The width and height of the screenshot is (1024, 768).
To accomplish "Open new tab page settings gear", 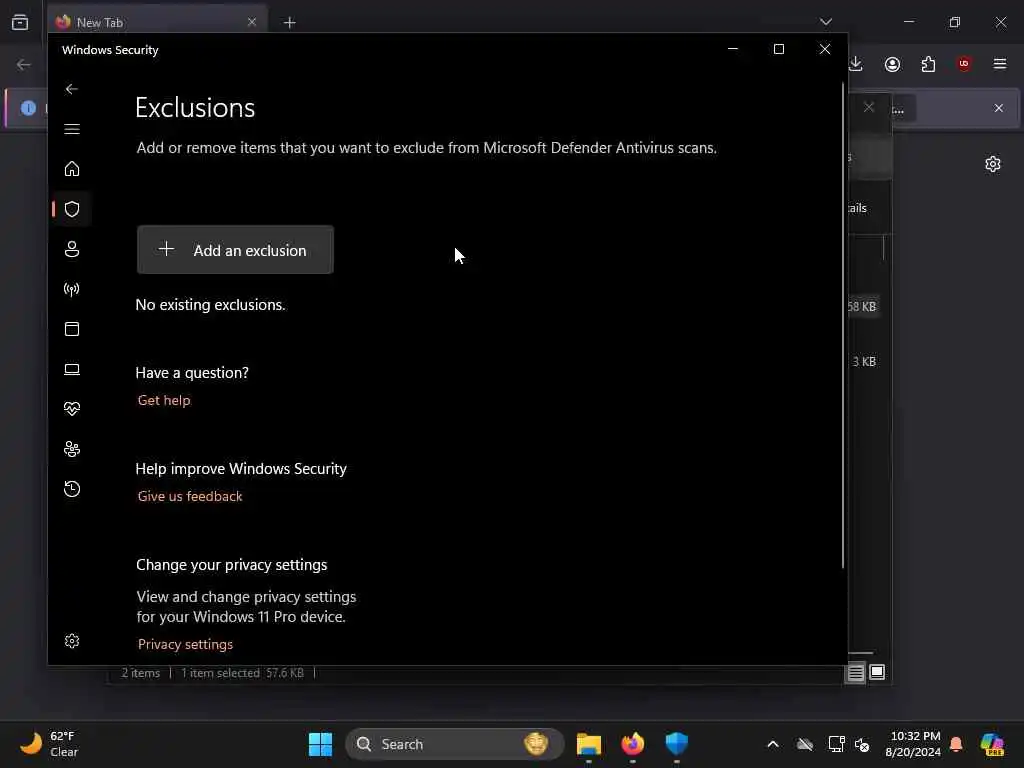I will (993, 164).
